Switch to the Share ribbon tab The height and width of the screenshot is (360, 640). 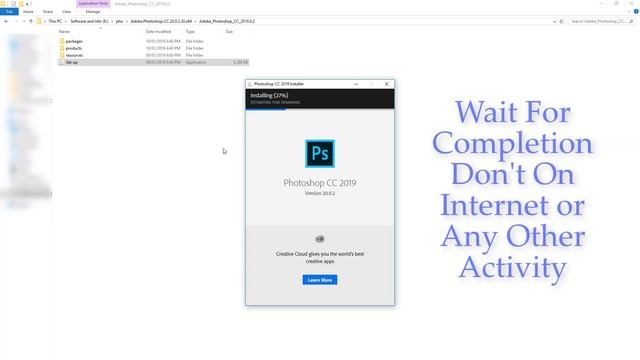(x=48, y=11)
